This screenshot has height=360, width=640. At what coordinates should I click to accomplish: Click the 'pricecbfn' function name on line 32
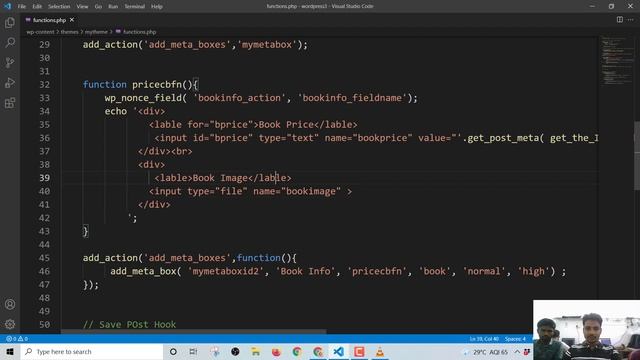tap(157, 84)
